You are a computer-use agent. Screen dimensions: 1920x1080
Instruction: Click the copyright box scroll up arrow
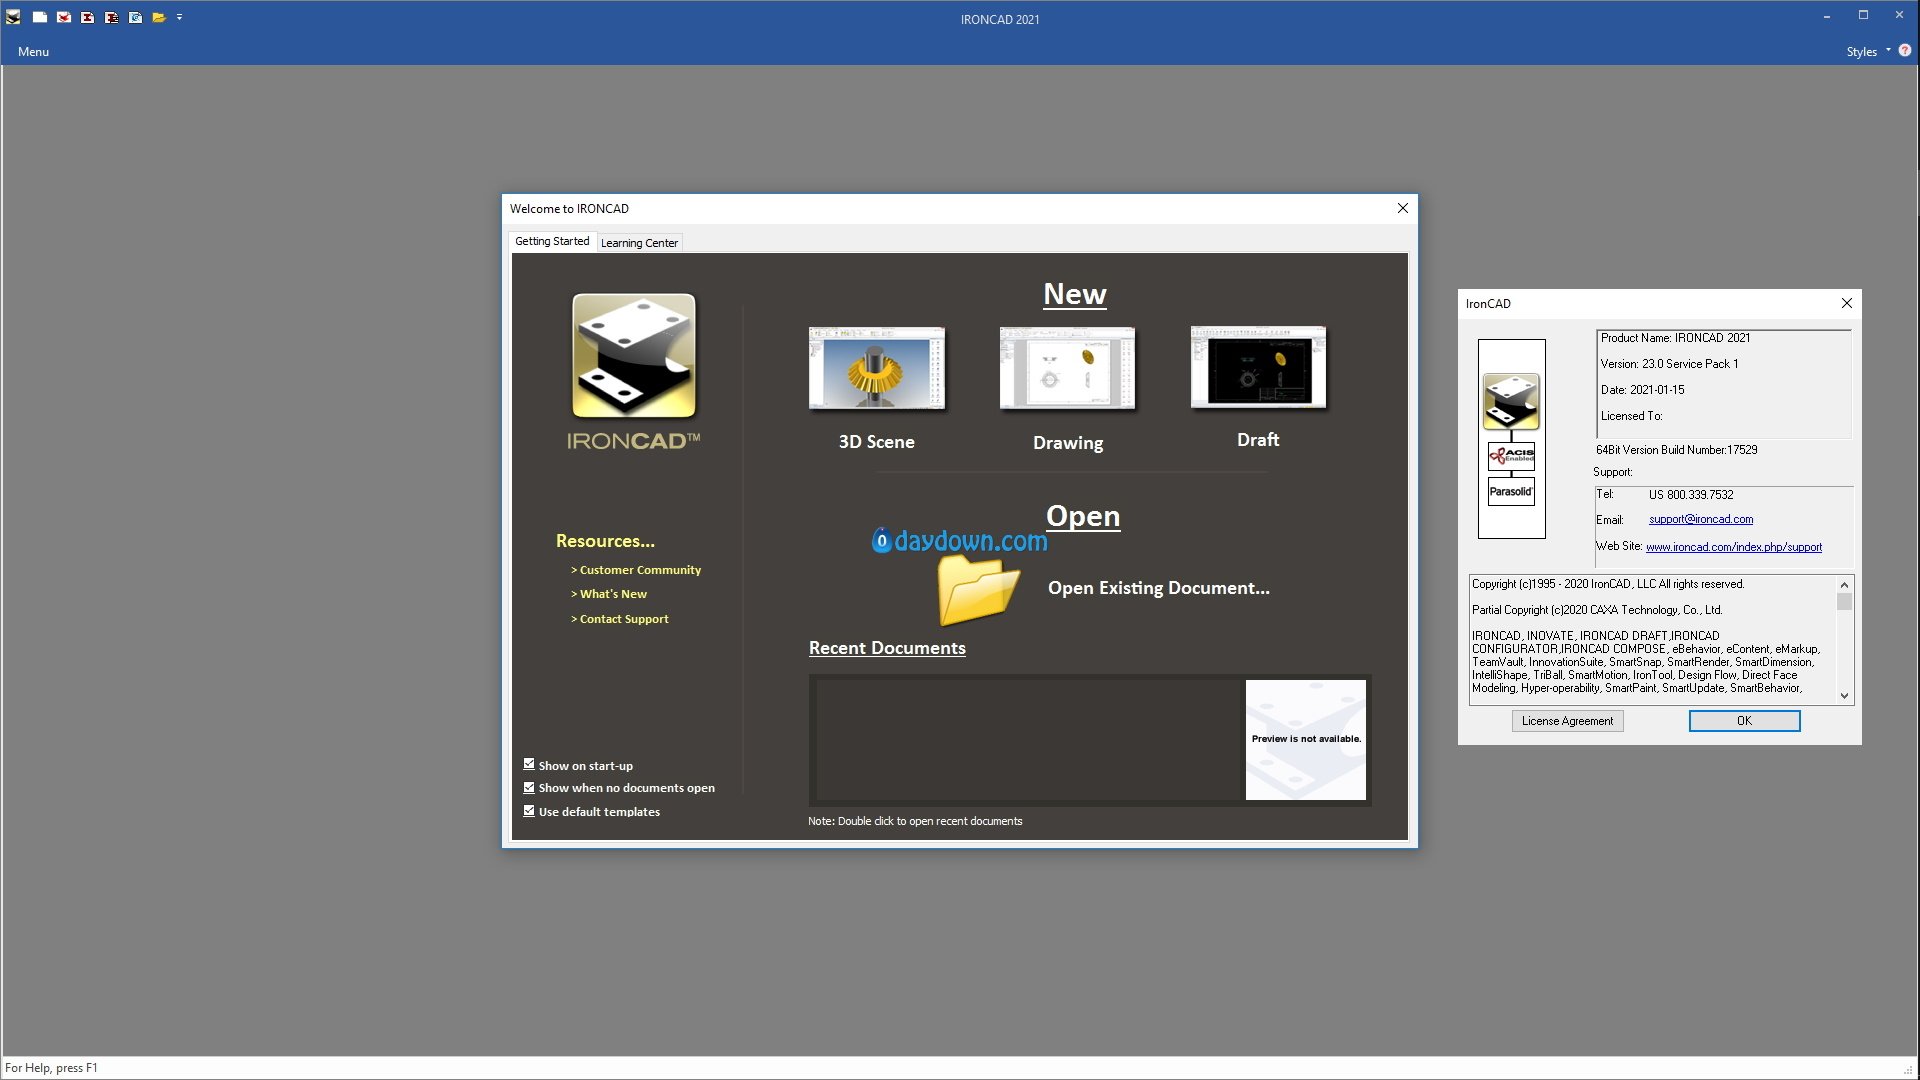1844,584
